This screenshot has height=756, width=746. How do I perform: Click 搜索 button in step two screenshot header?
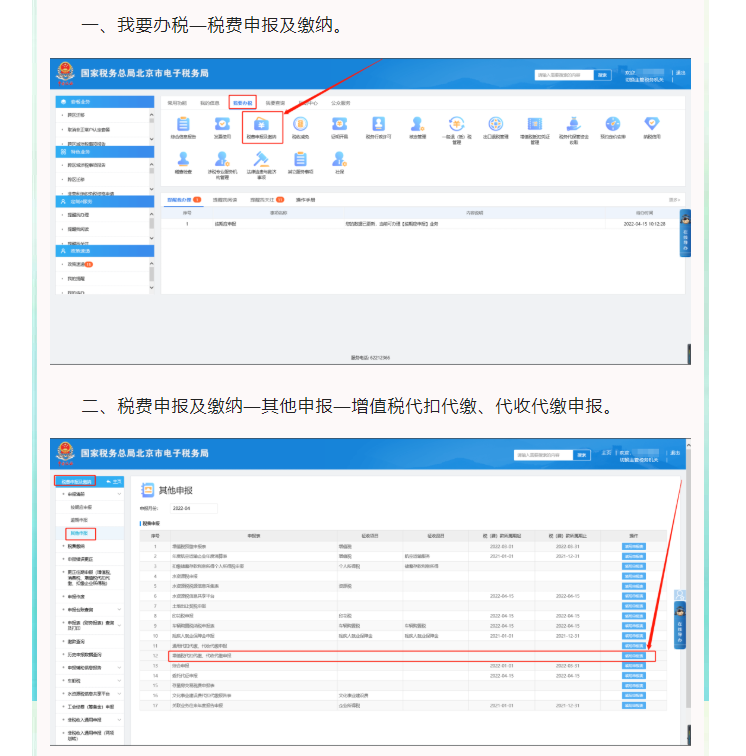point(582,455)
